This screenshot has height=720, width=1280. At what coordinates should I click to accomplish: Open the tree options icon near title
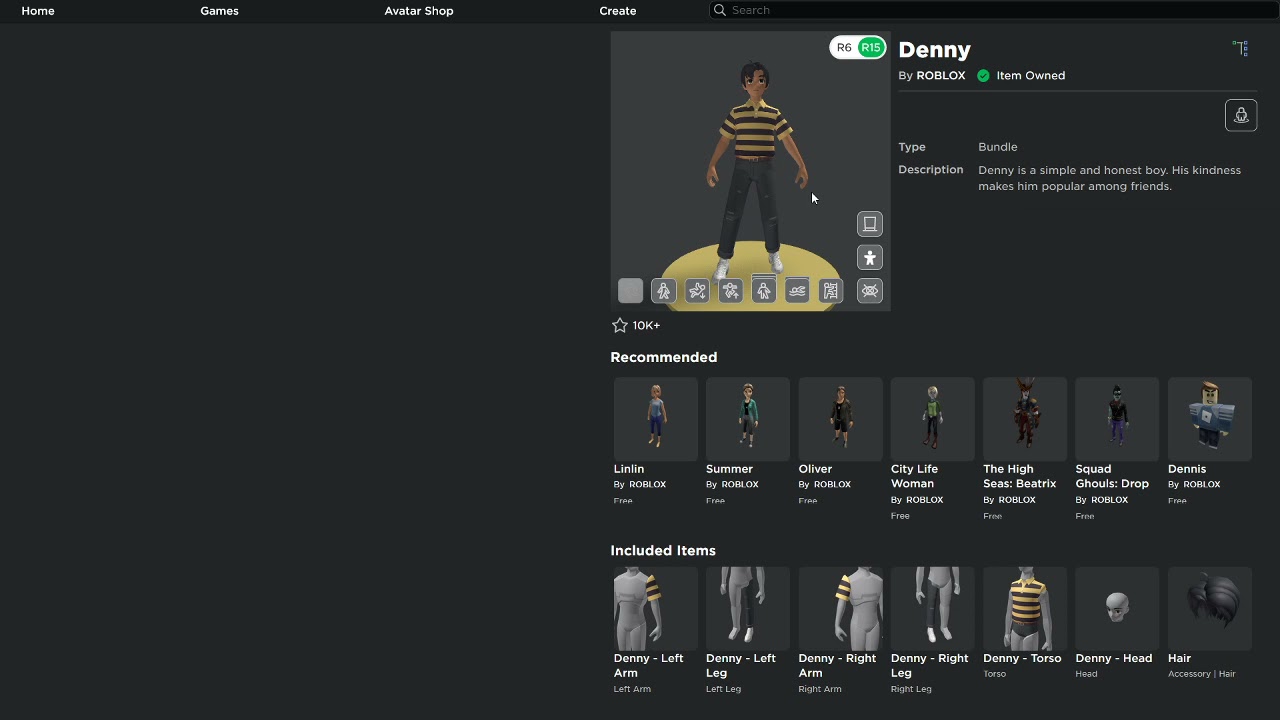click(x=1241, y=48)
